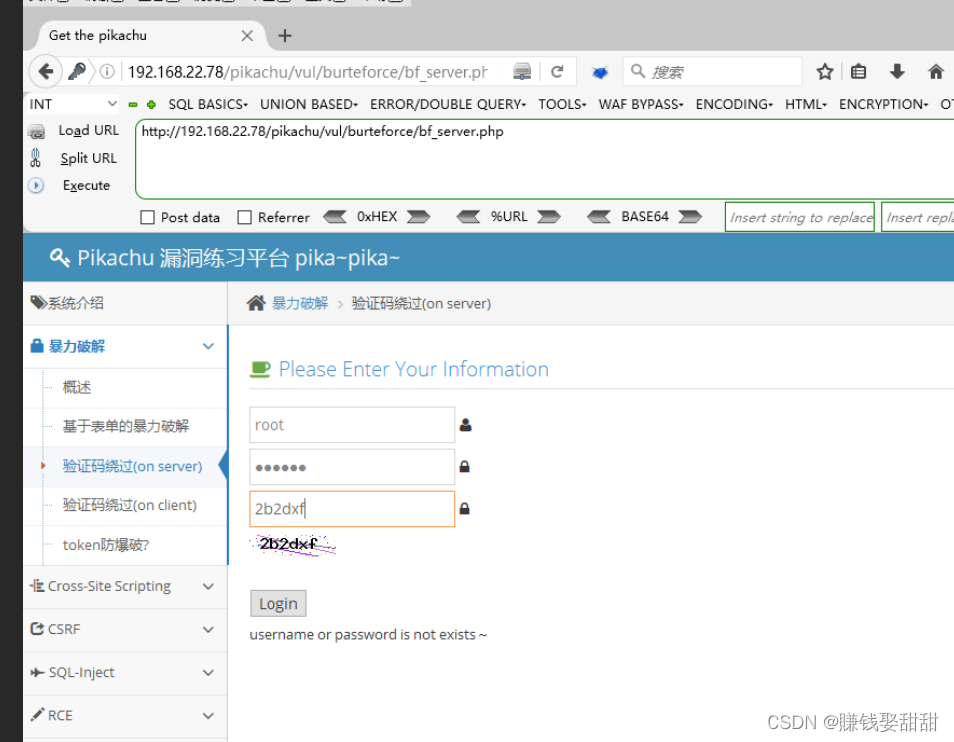Open the INT dropdown
Image resolution: width=954 pixels, height=742 pixels.
(x=72, y=104)
